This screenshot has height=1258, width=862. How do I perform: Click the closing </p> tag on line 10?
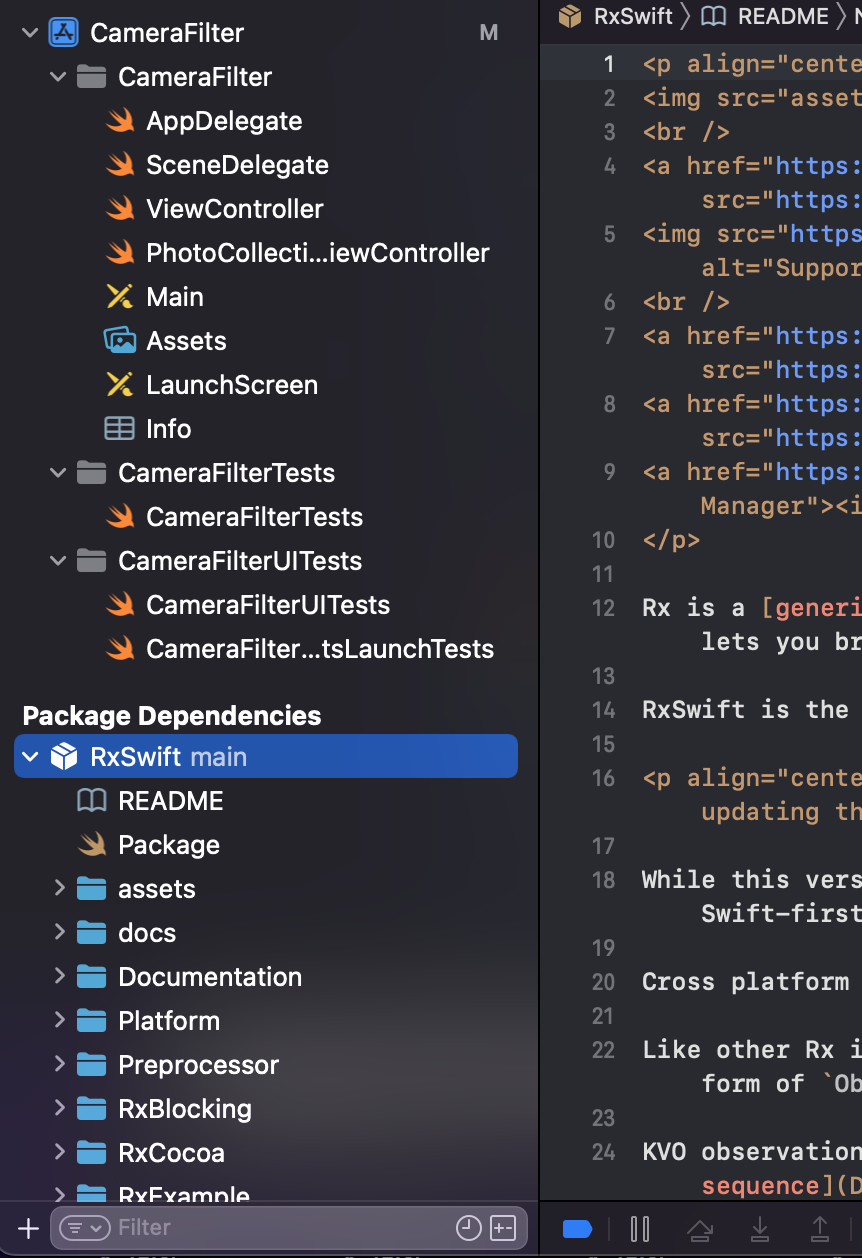[x=671, y=540]
